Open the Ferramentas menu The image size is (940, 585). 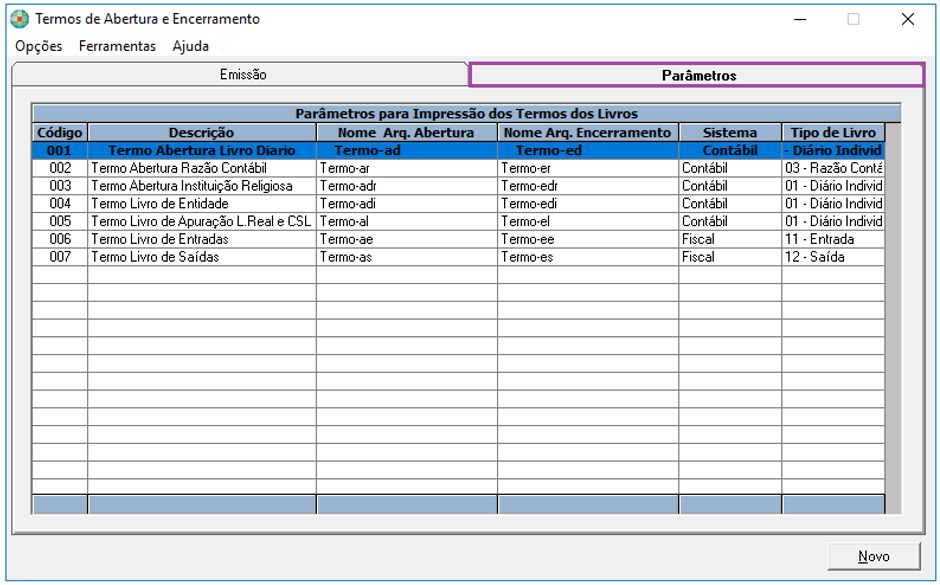coord(117,46)
